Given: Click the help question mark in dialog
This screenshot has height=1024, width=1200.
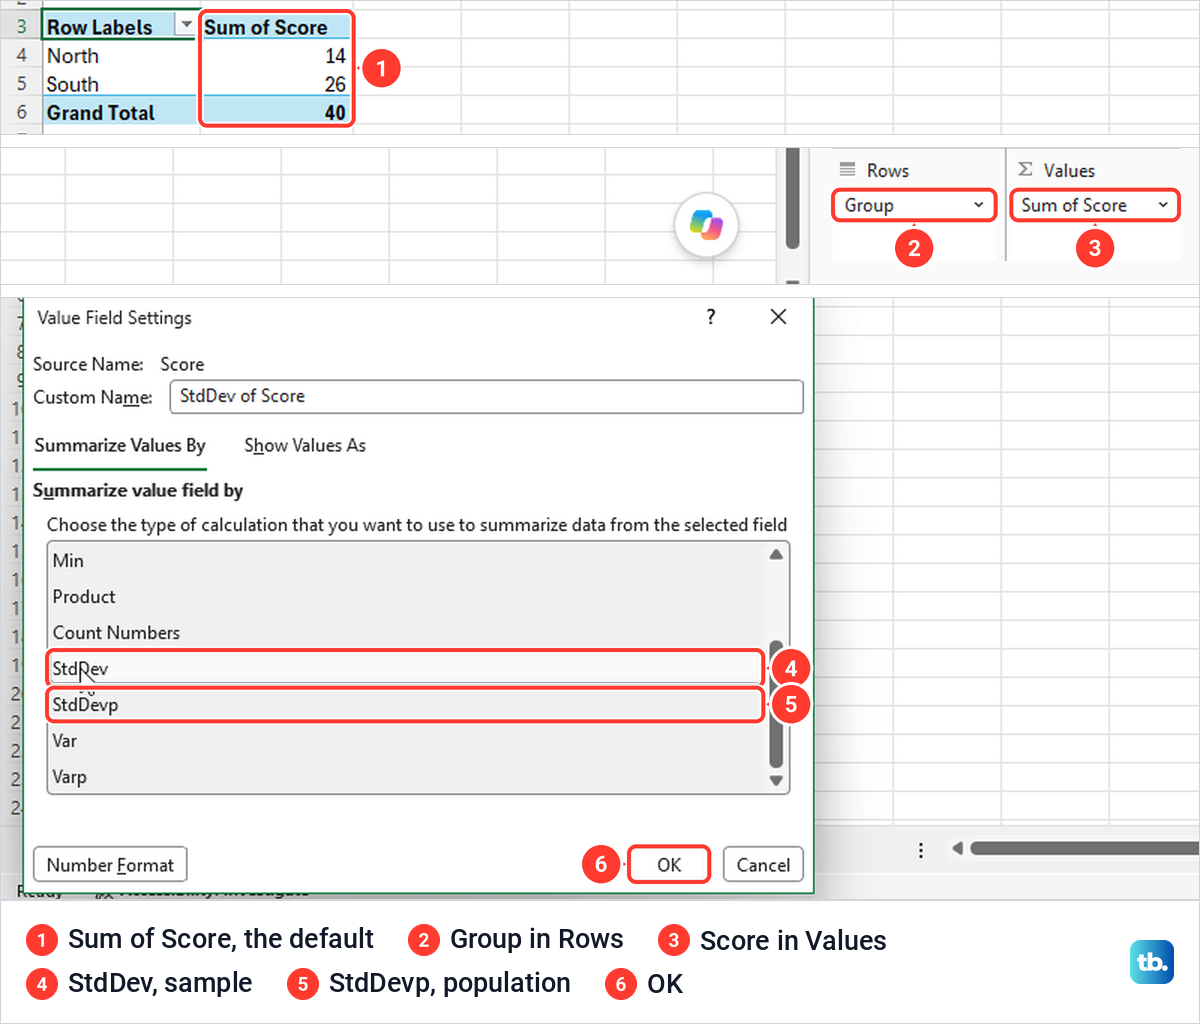Looking at the screenshot, I should pyautogui.click(x=711, y=317).
